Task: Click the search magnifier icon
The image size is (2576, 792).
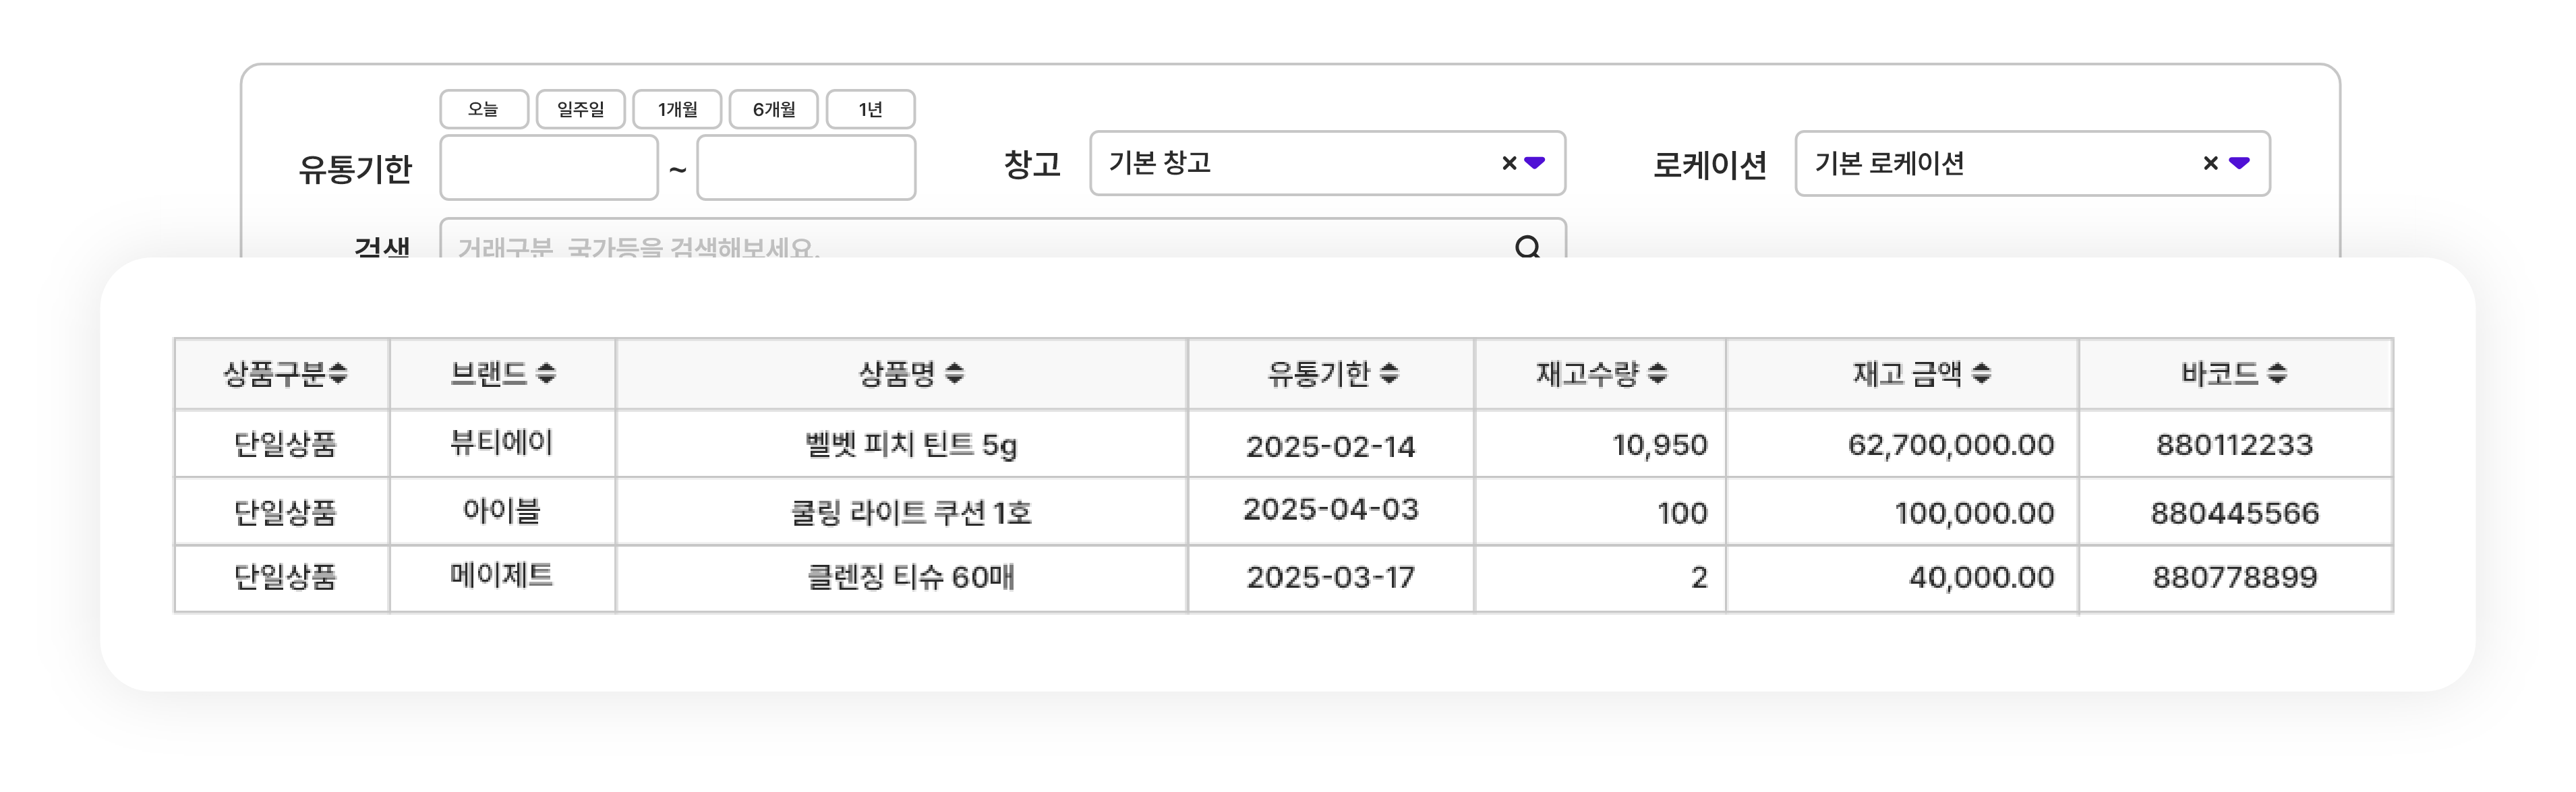Action: pos(1527,246)
